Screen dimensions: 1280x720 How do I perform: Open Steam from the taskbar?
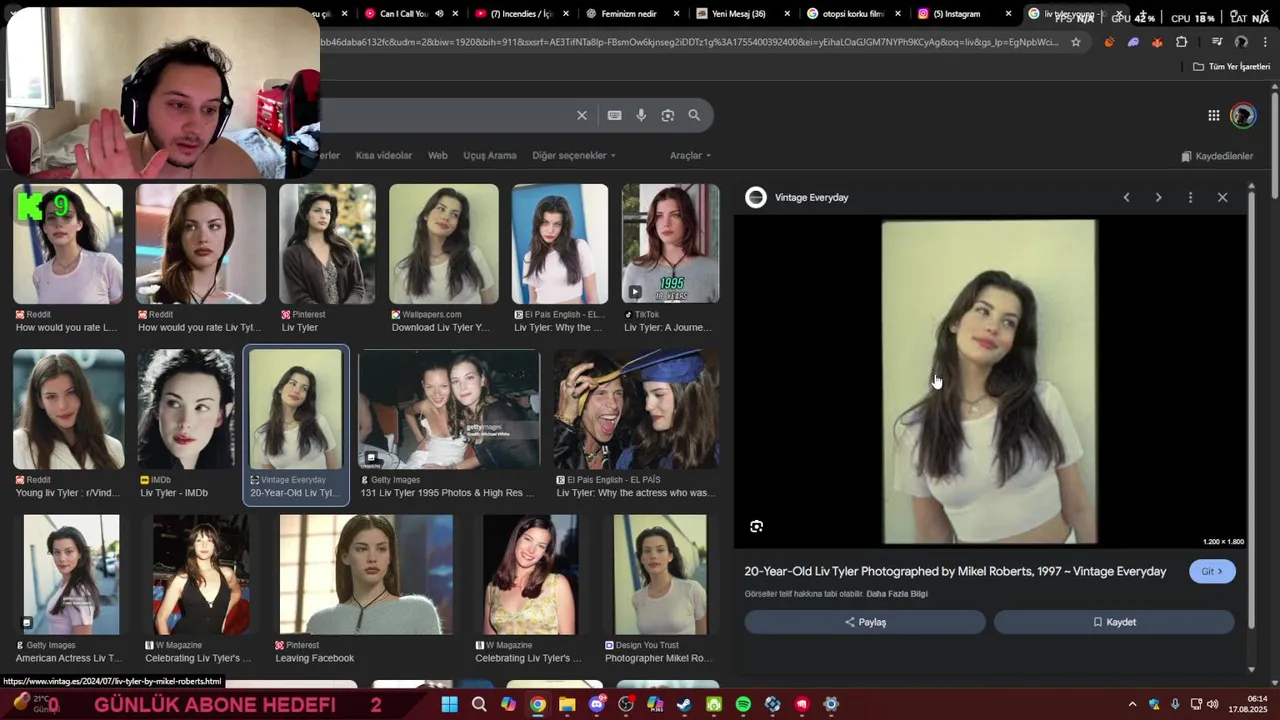pos(684,705)
